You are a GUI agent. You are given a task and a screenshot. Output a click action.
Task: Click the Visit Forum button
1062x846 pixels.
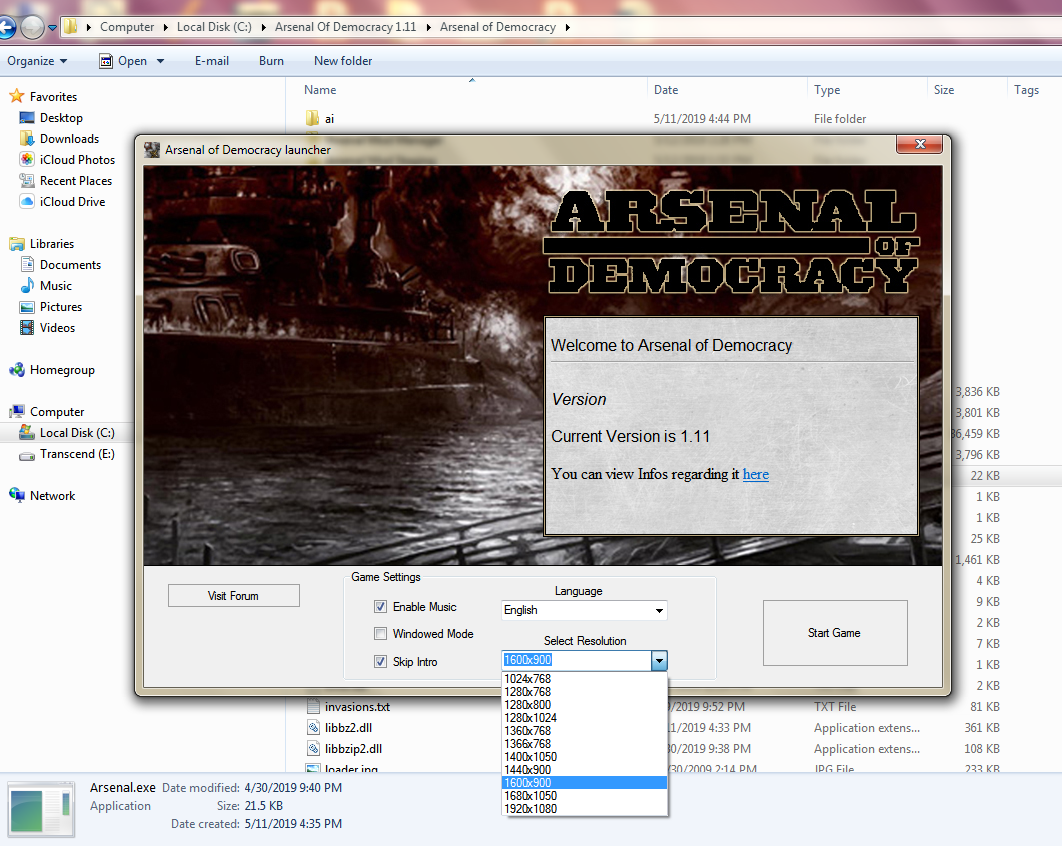(234, 595)
